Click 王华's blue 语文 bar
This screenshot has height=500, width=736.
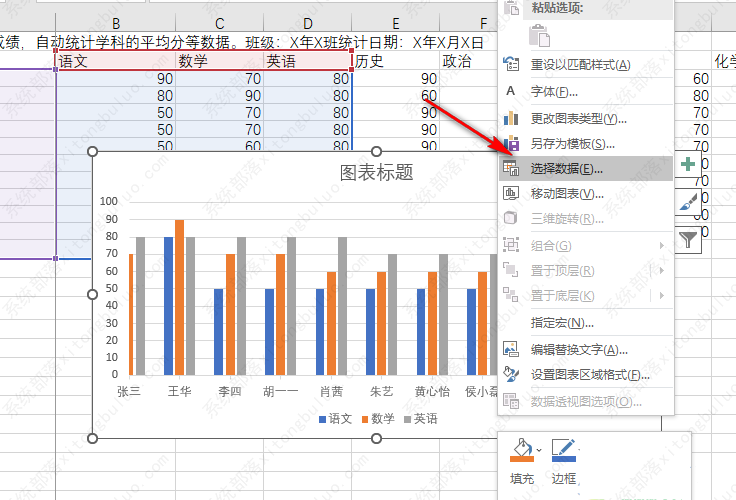point(169,306)
